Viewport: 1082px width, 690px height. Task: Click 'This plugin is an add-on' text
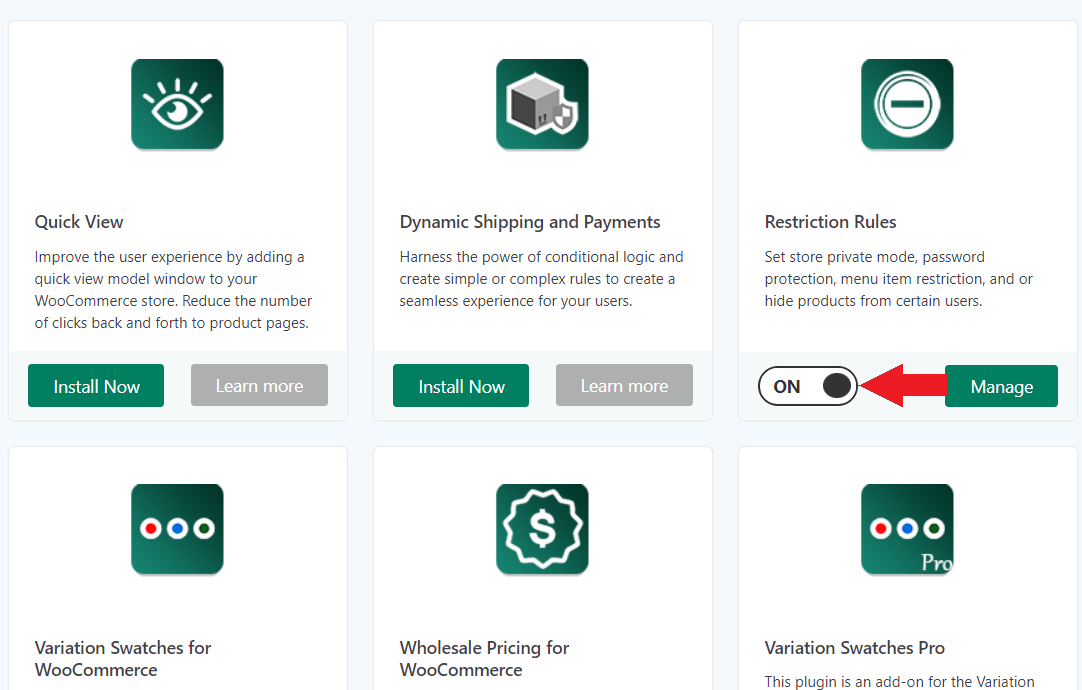click(x=899, y=682)
